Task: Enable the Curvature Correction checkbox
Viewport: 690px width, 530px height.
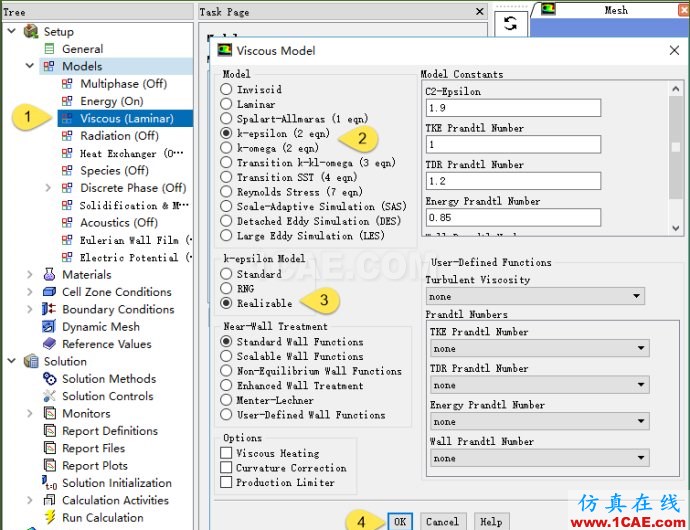Action: pyautogui.click(x=227, y=468)
